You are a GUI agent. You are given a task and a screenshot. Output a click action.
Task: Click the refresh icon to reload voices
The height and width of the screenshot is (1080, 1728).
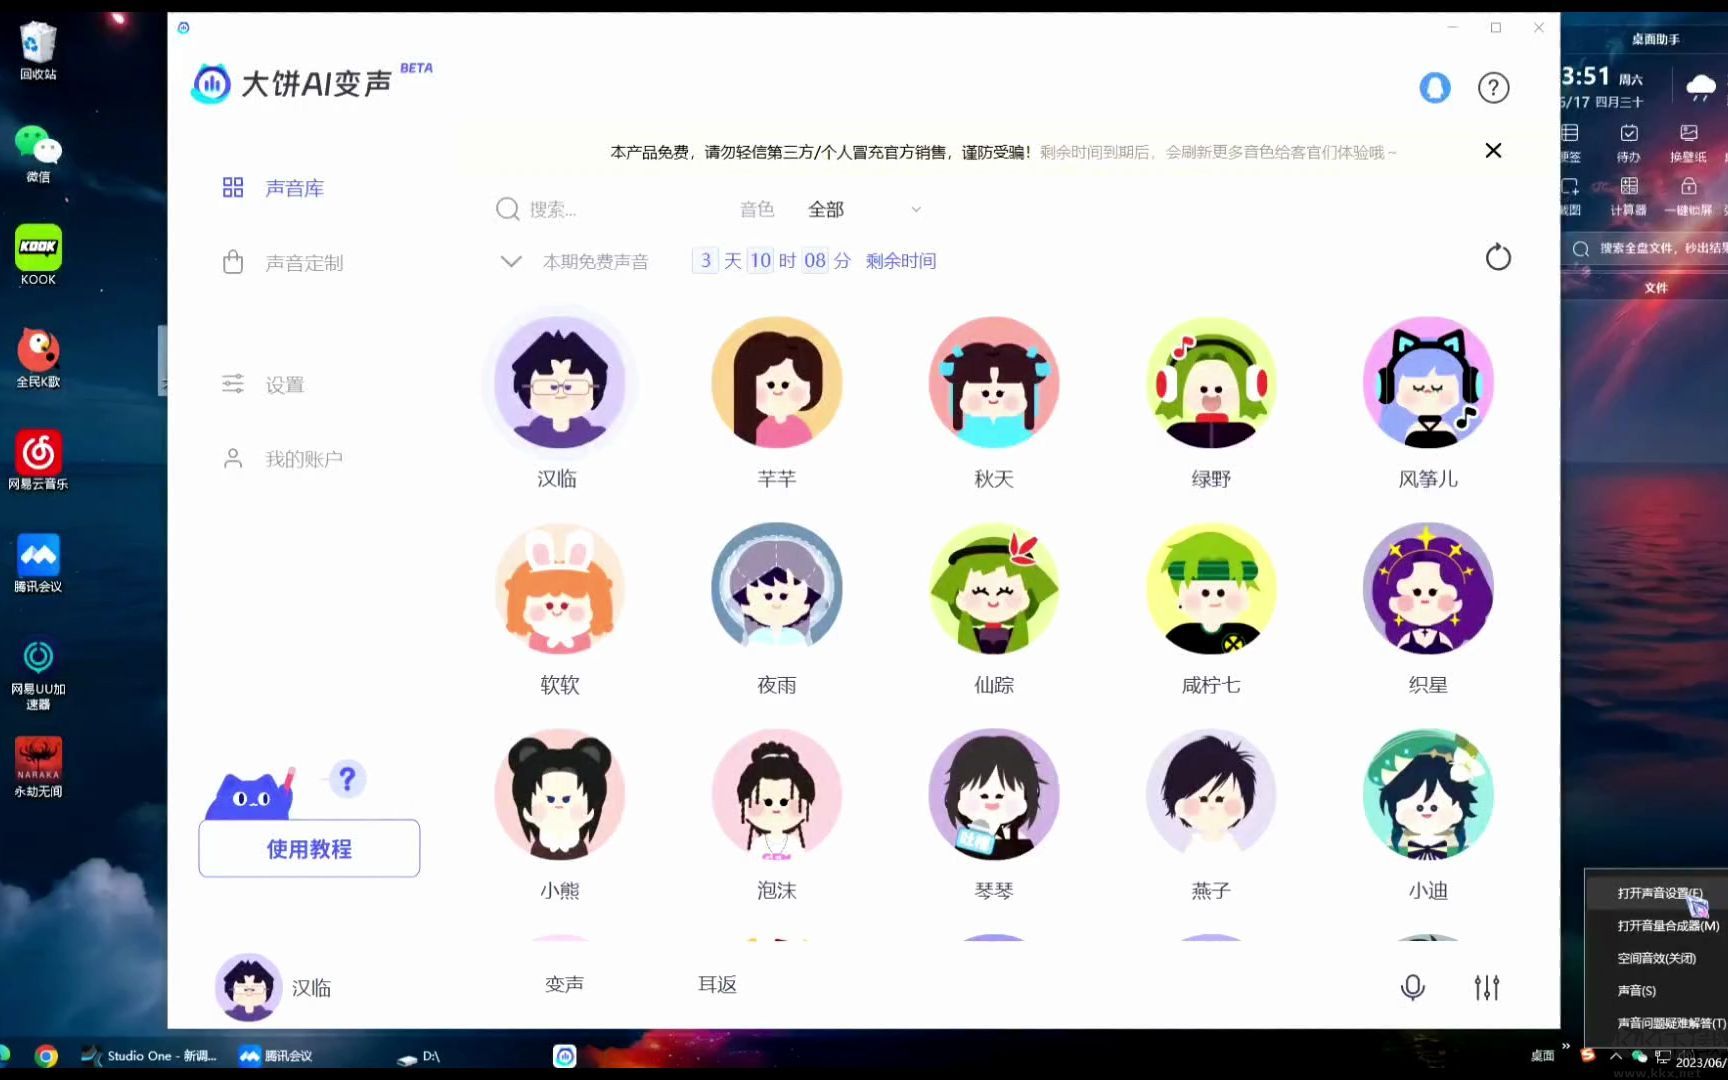click(x=1498, y=257)
